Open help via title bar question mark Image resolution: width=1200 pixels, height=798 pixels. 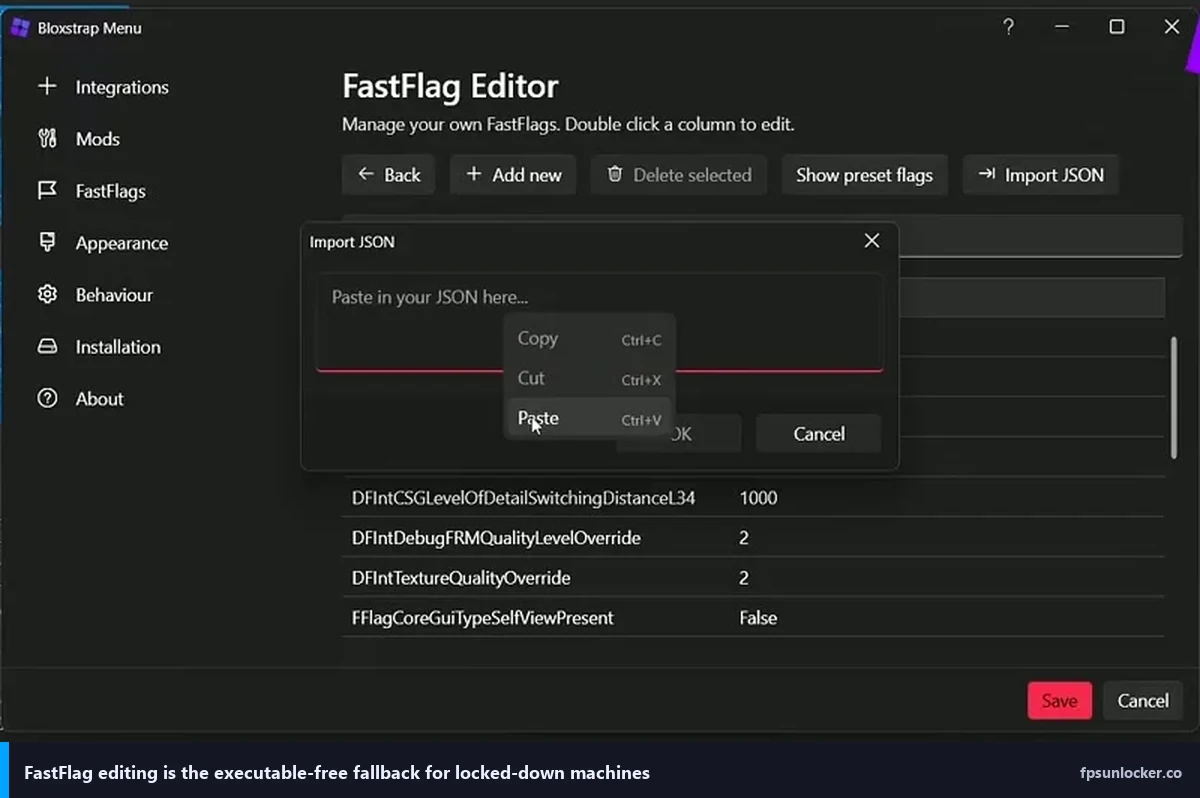[x=1008, y=28]
